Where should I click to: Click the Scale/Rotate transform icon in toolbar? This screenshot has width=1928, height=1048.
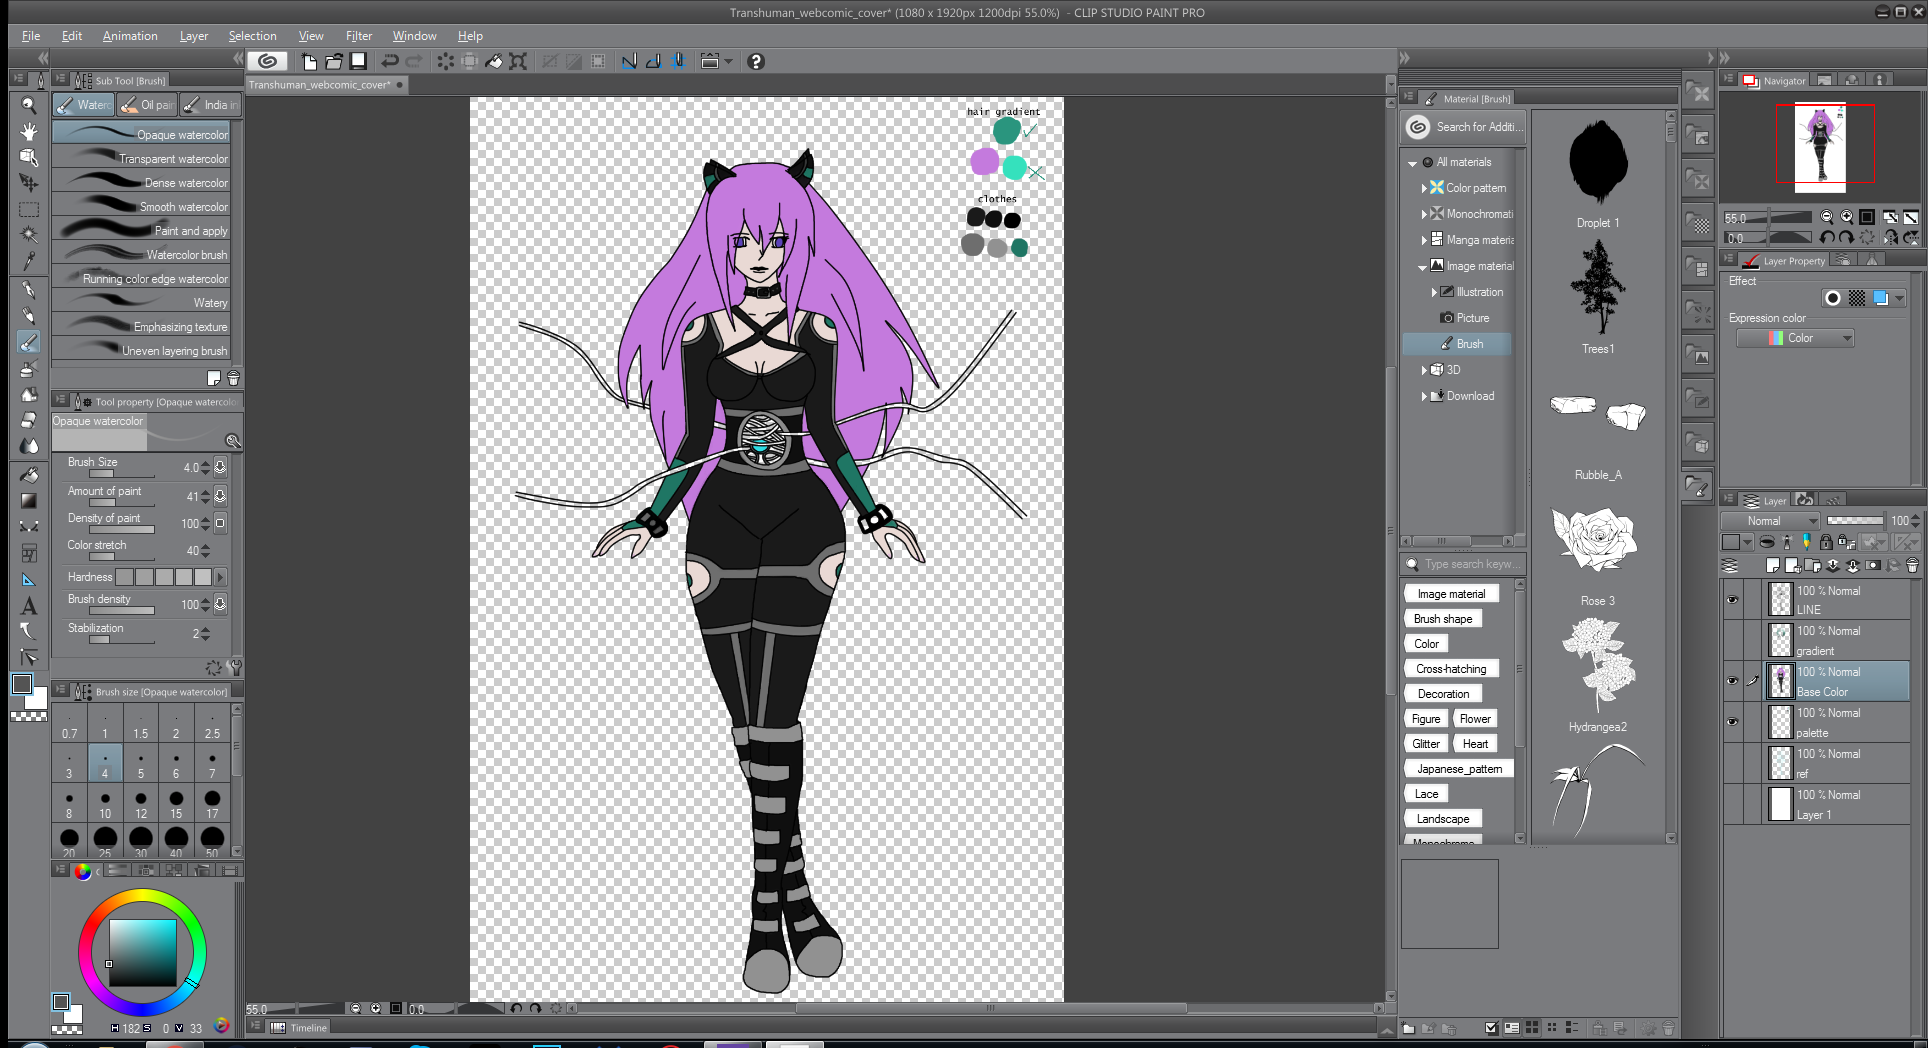click(518, 62)
